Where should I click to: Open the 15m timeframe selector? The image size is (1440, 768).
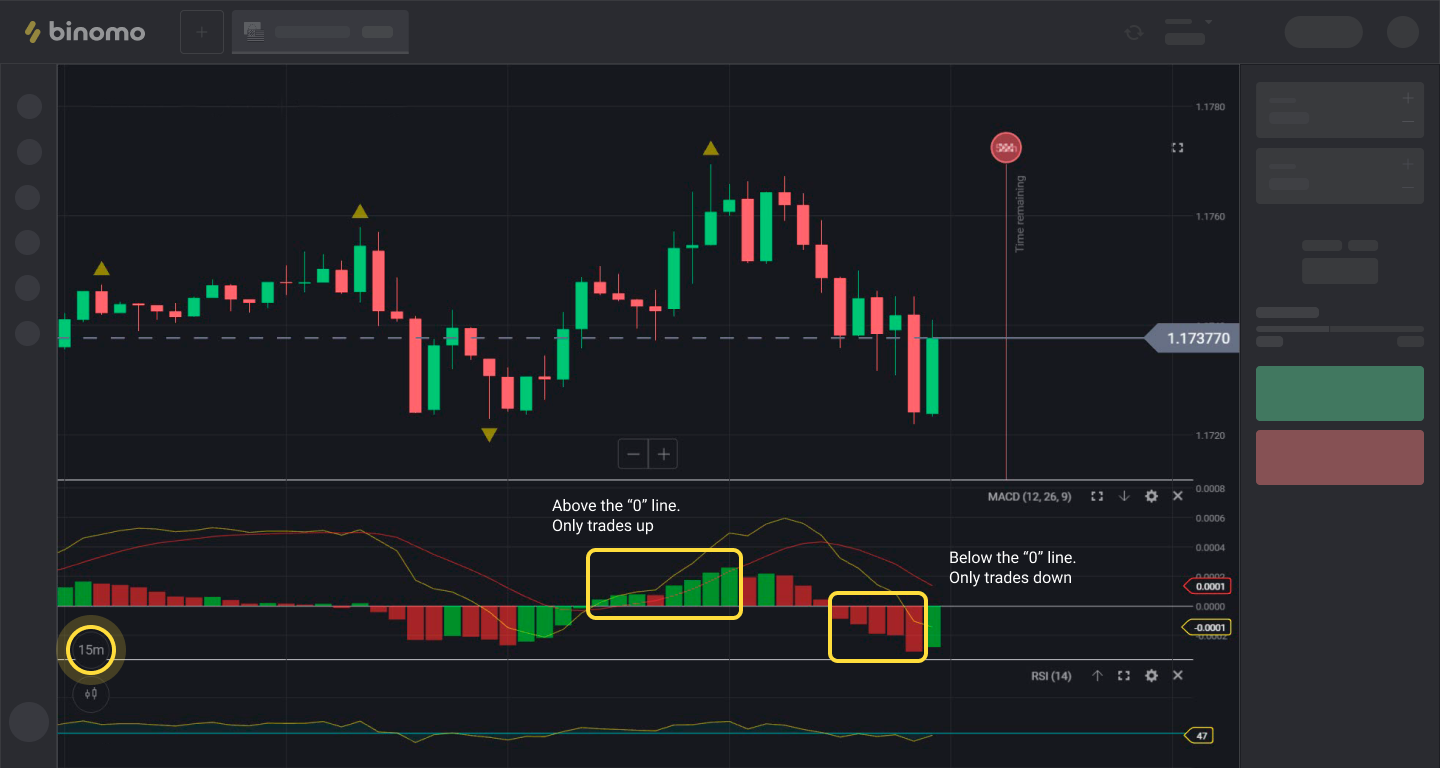(91, 650)
